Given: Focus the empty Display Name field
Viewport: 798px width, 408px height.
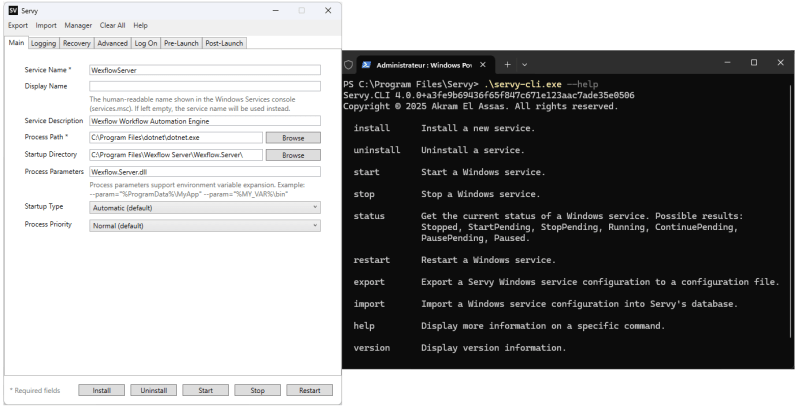Looking at the screenshot, I should click(205, 86).
